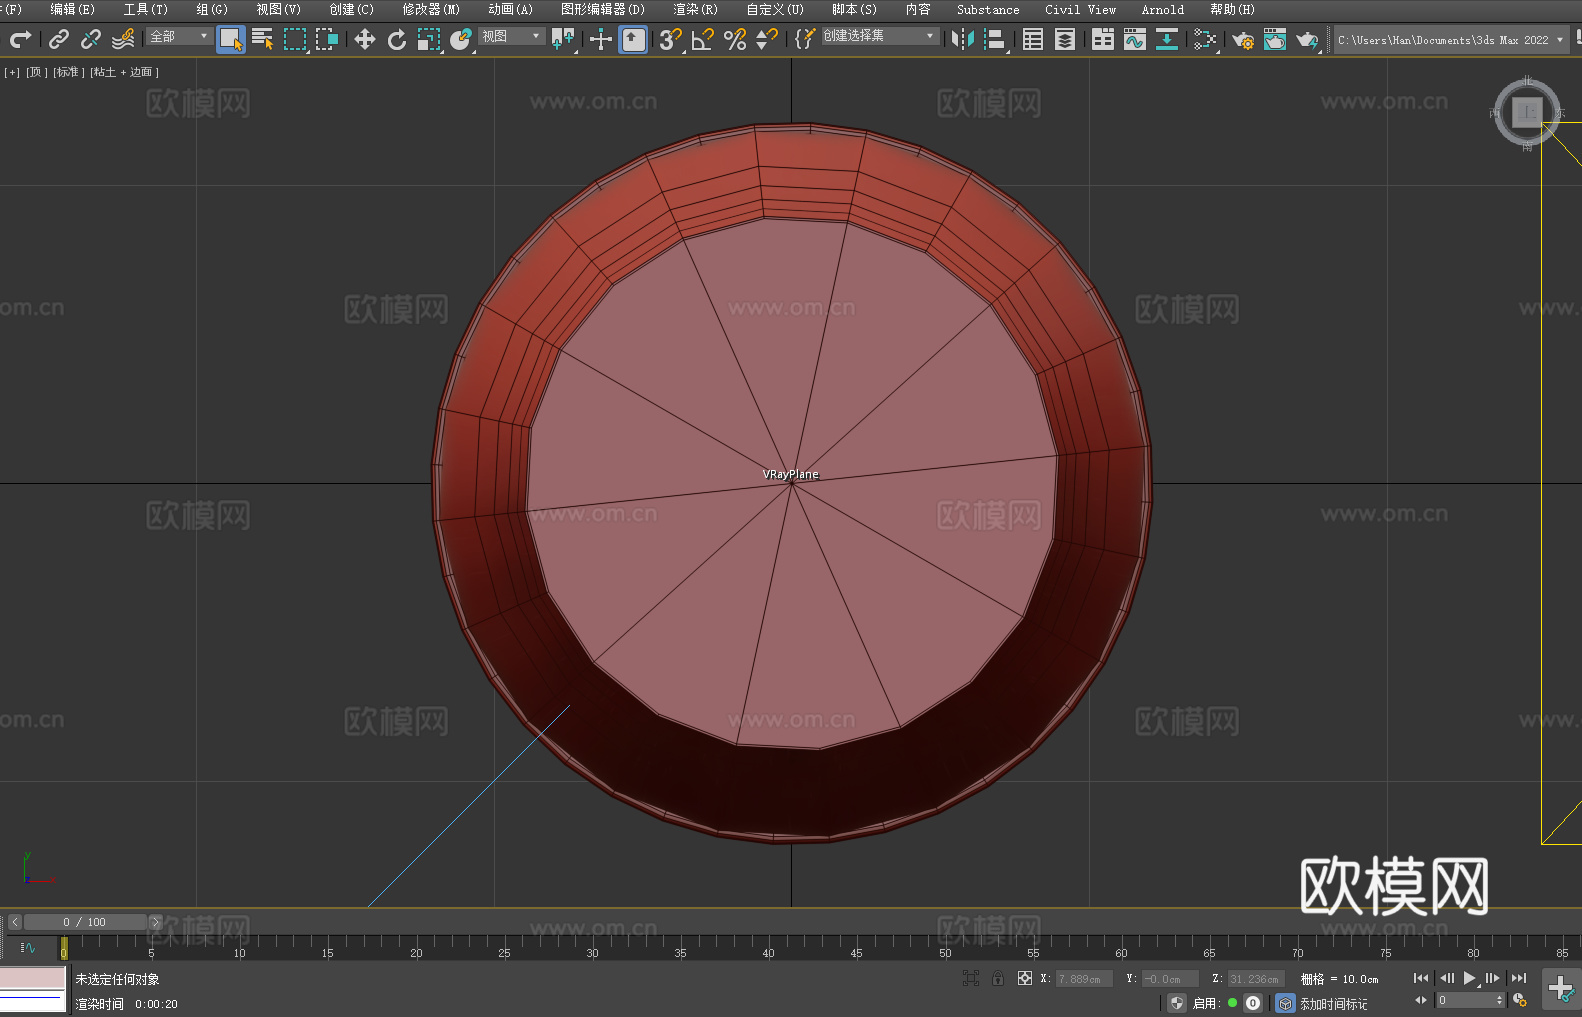Click the Unlink Selection icon
1582x1017 pixels.
click(91, 40)
